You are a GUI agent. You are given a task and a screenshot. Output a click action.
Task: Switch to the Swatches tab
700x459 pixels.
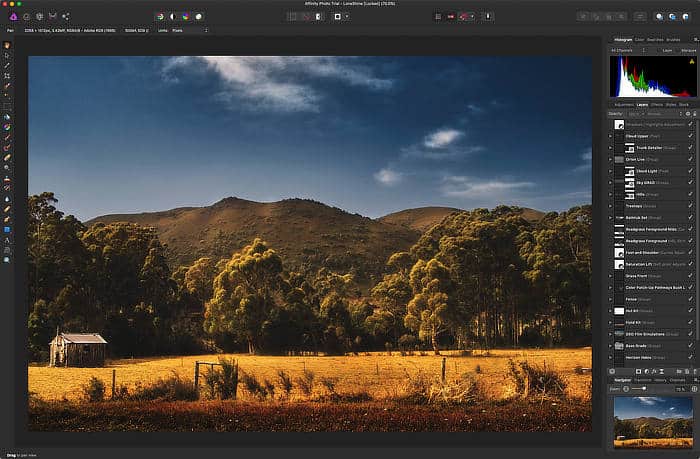(x=655, y=40)
